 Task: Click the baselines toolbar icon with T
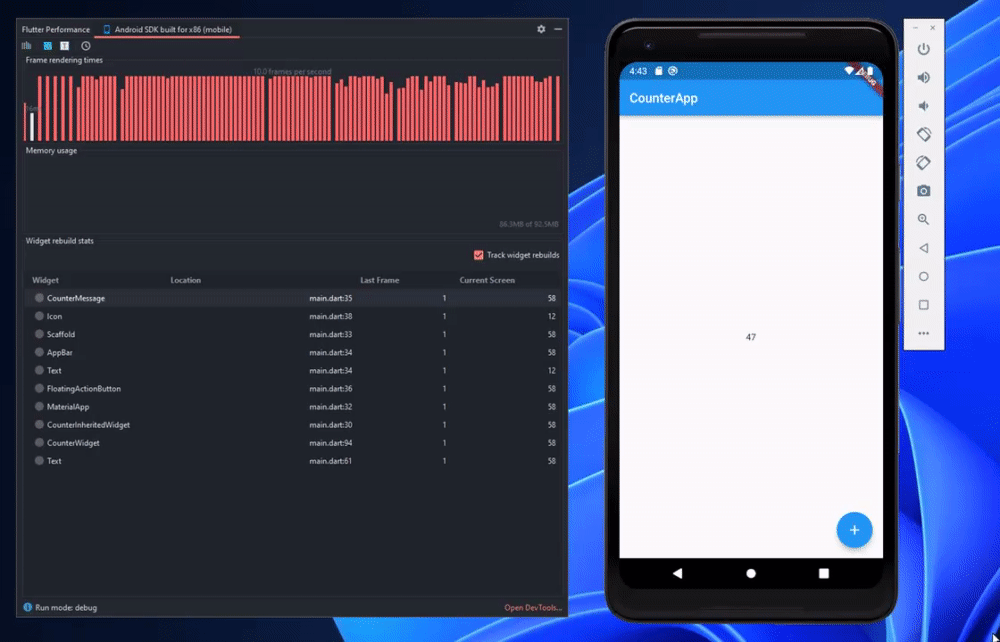click(x=64, y=46)
